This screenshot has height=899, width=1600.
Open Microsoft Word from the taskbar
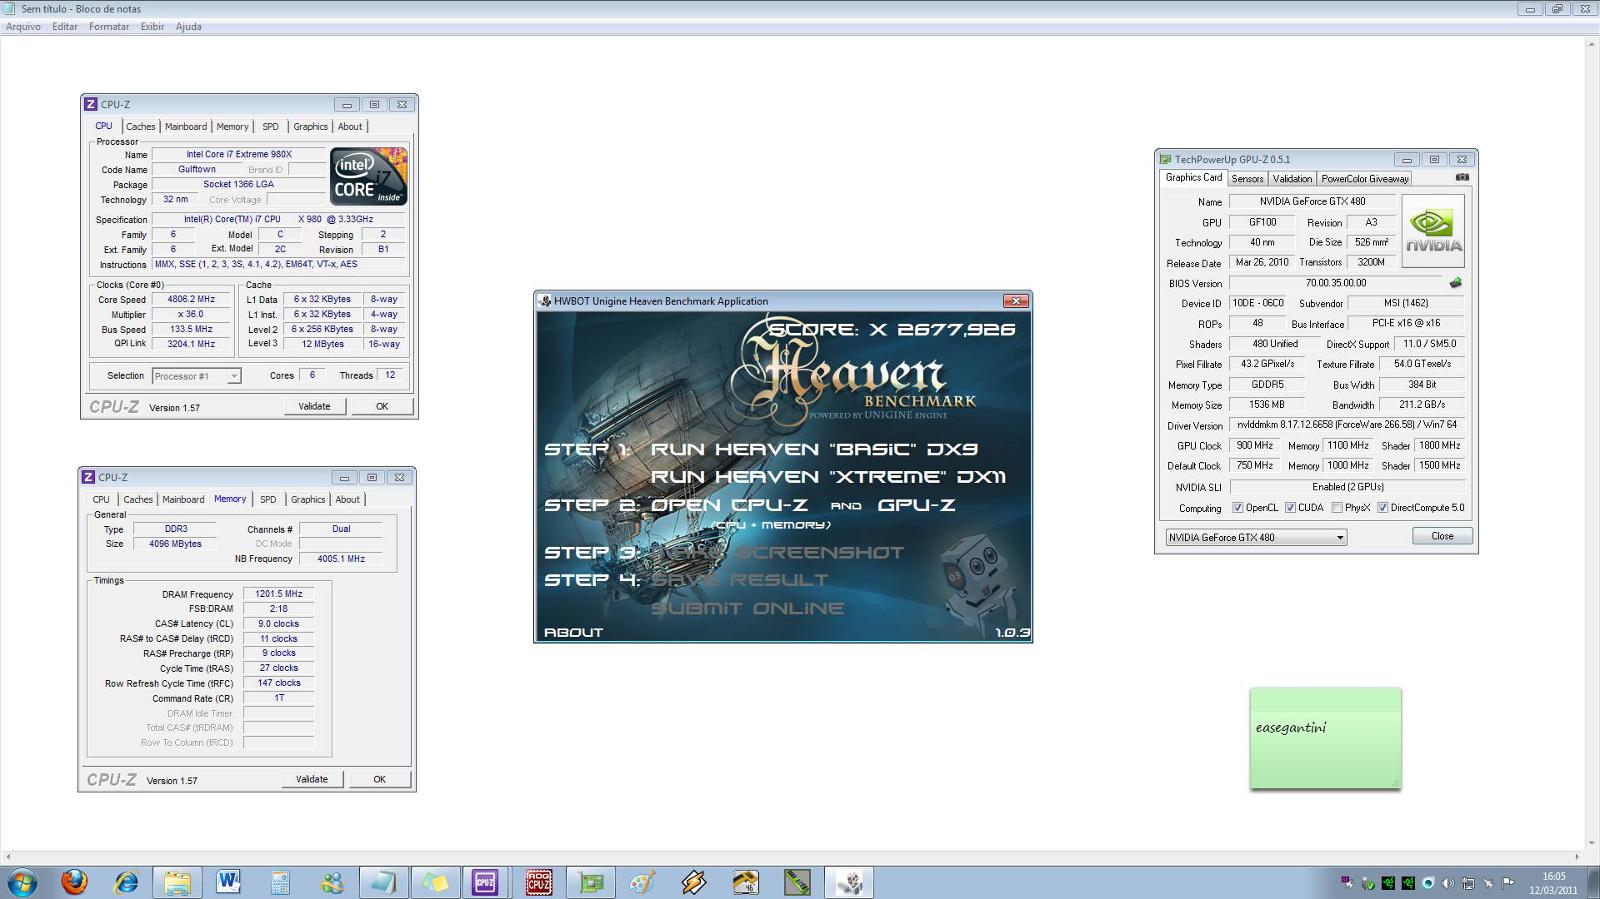tap(229, 882)
